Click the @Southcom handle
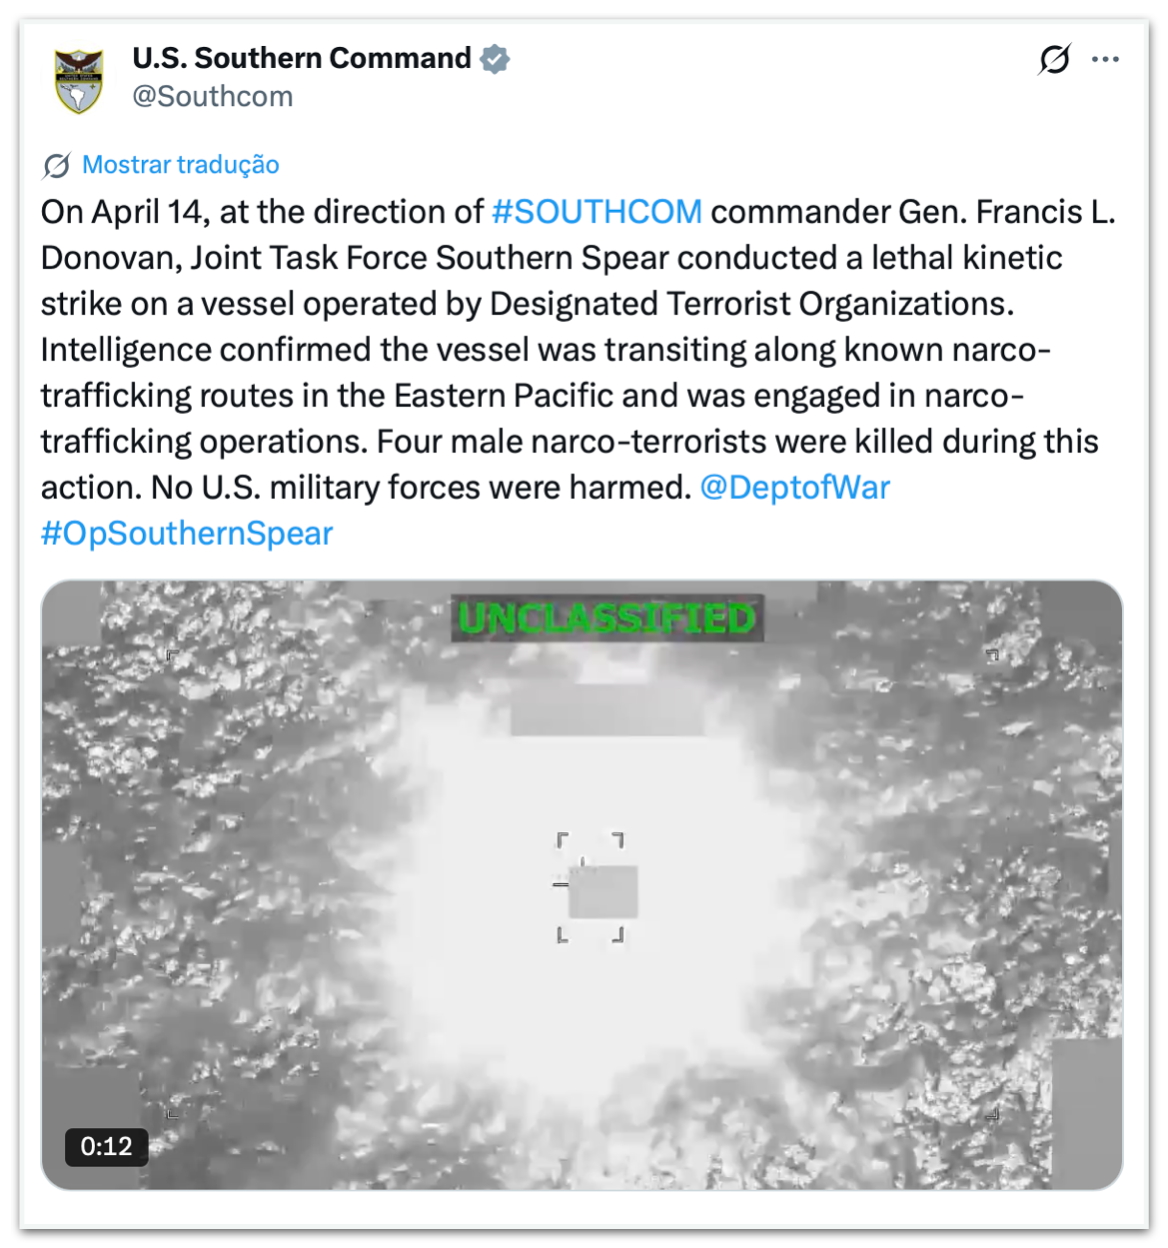Image resolution: width=1168 pixels, height=1248 pixels. coord(212,96)
